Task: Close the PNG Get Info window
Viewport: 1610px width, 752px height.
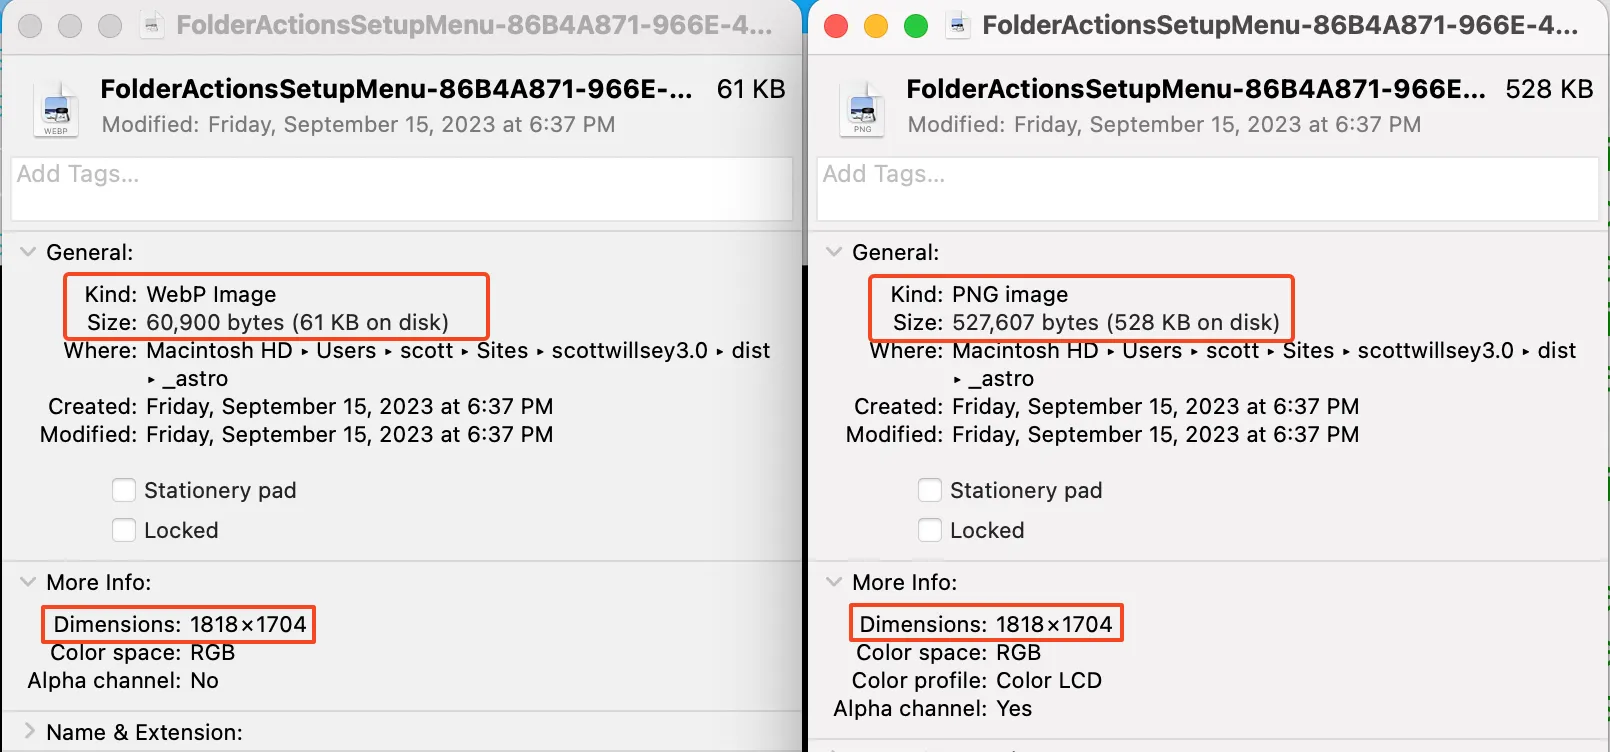Action: 837,25
